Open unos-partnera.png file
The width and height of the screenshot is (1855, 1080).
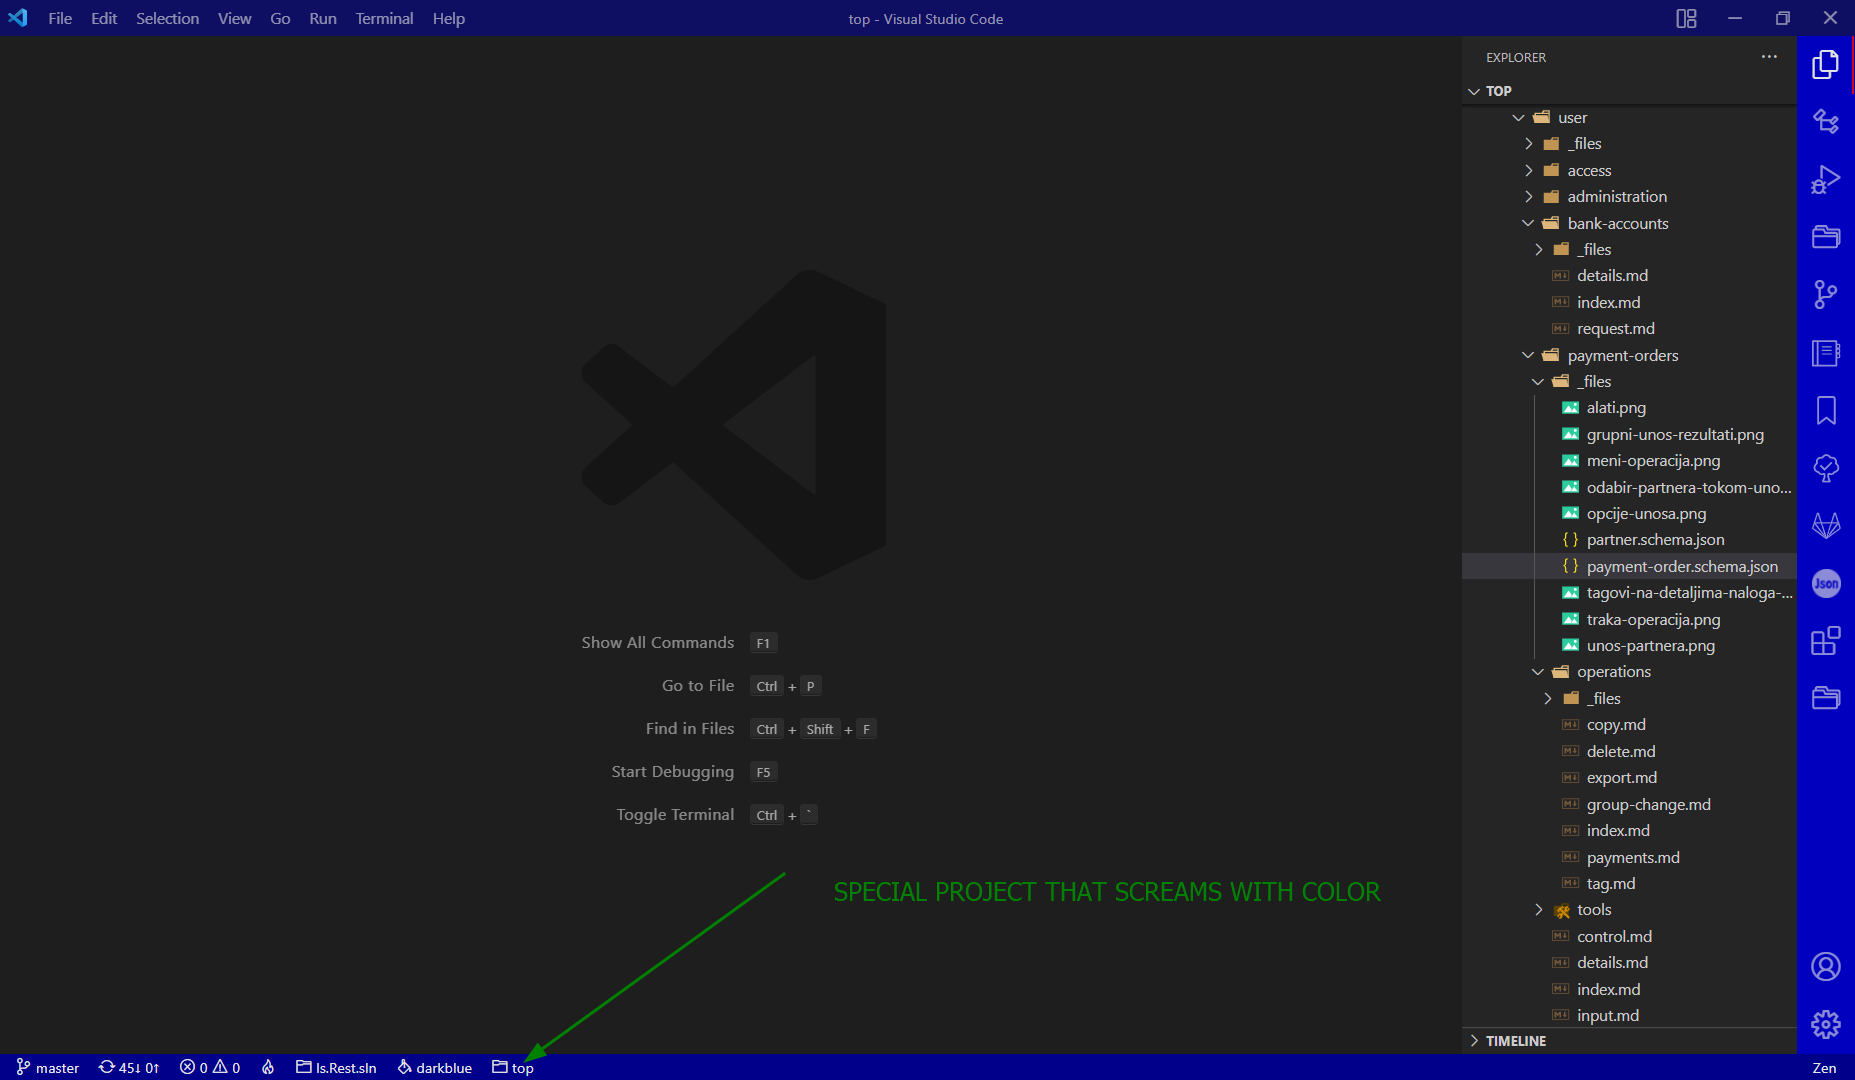tap(1629, 646)
